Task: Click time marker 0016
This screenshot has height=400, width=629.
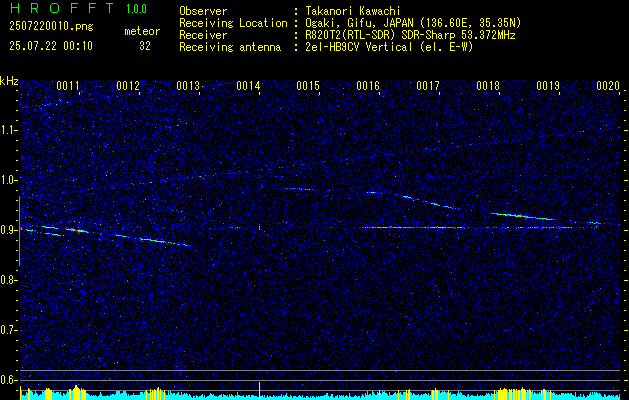Action: (x=368, y=86)
